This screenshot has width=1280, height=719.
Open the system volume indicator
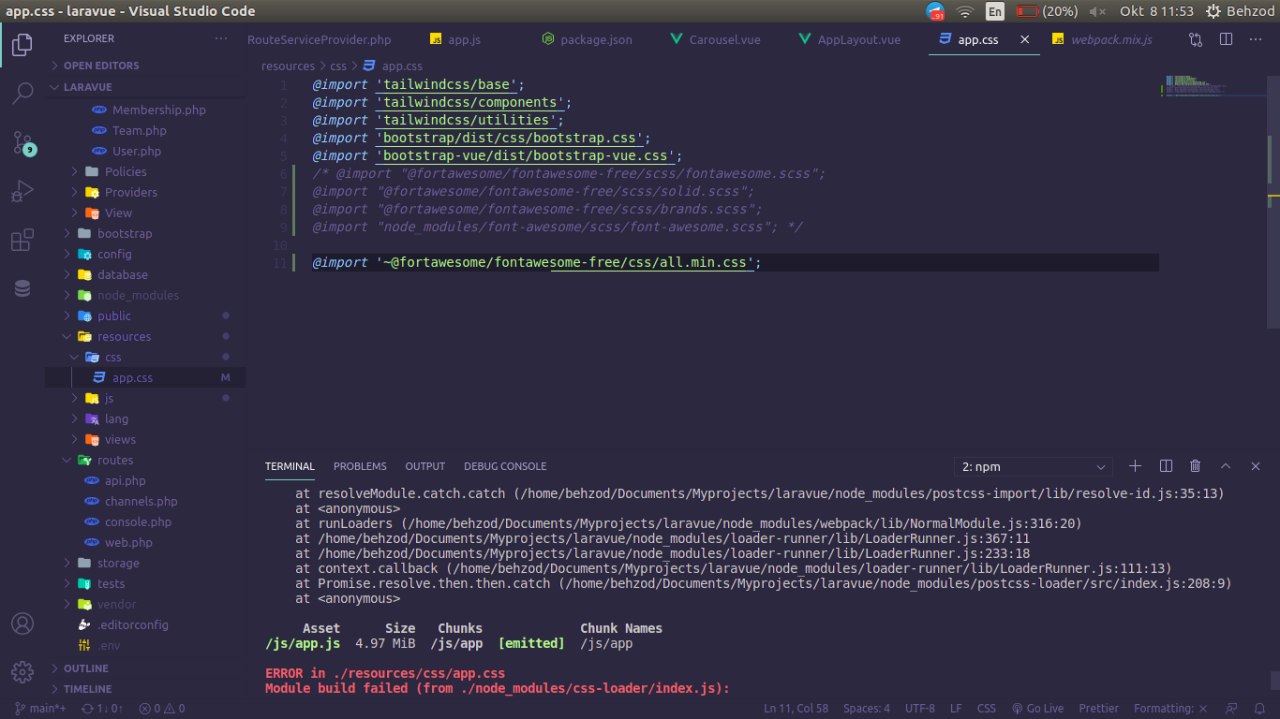1097,11
